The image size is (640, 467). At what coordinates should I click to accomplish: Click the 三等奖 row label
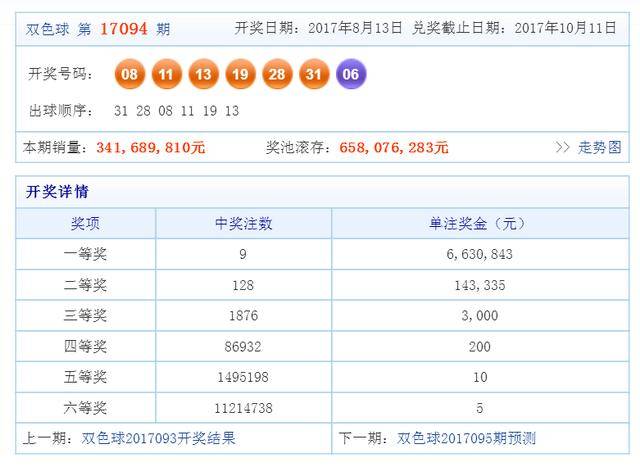click(85, 316)
